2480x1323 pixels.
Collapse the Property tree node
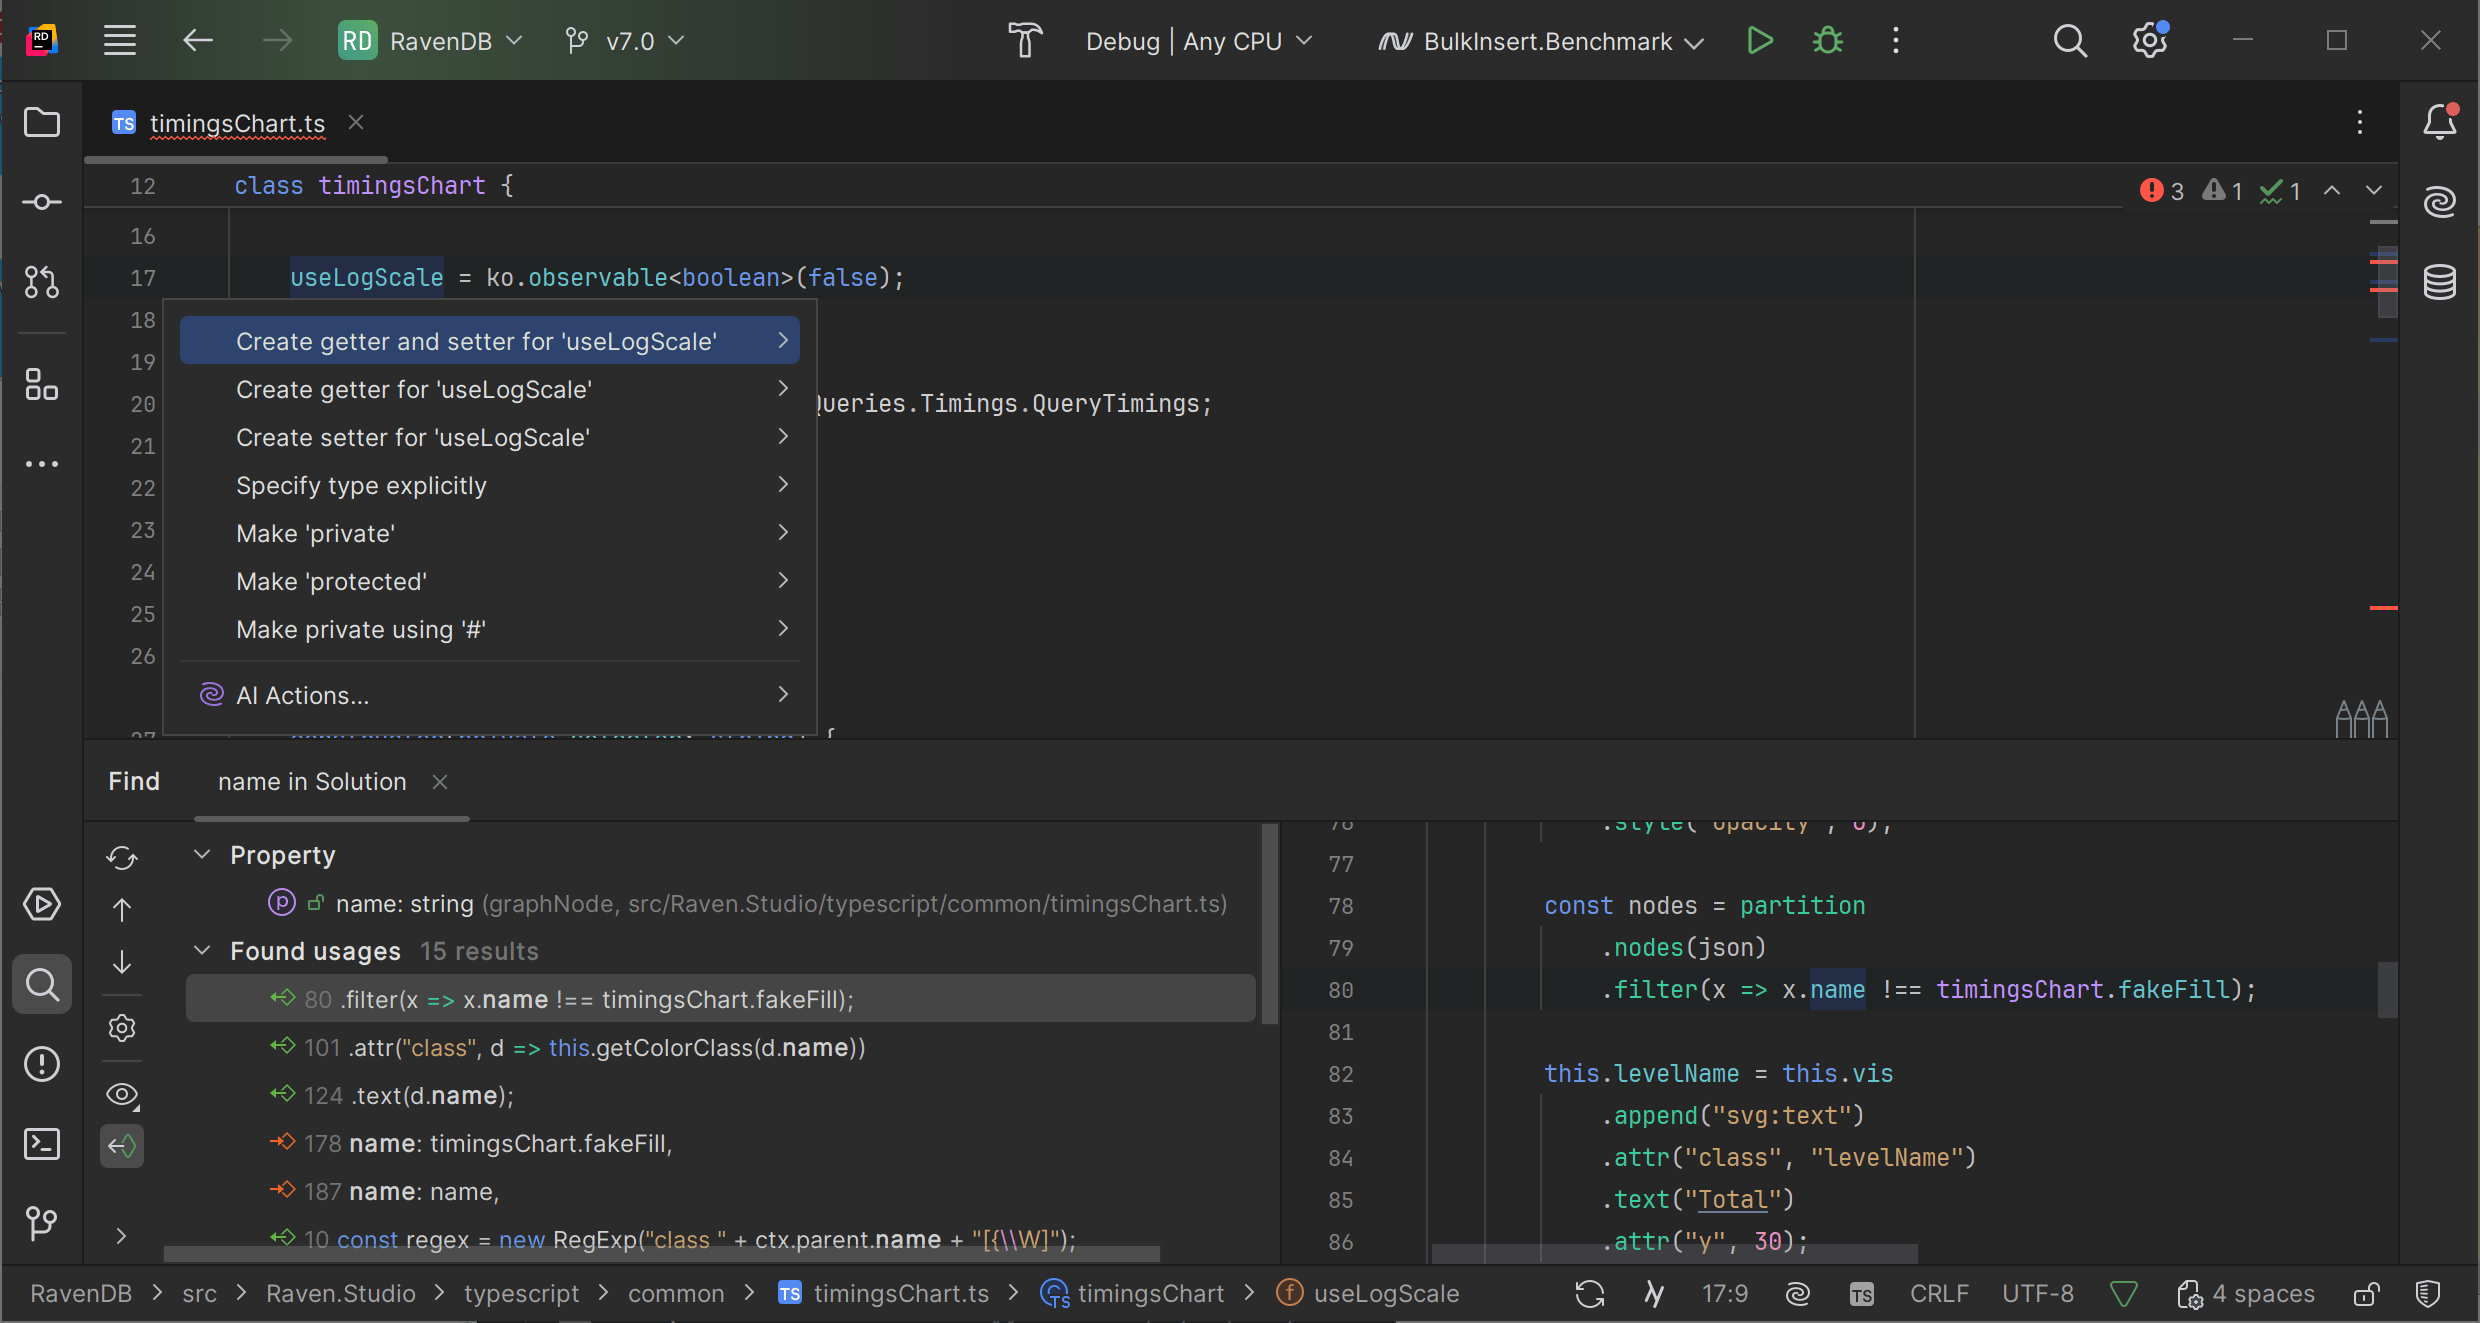[202, 855]
